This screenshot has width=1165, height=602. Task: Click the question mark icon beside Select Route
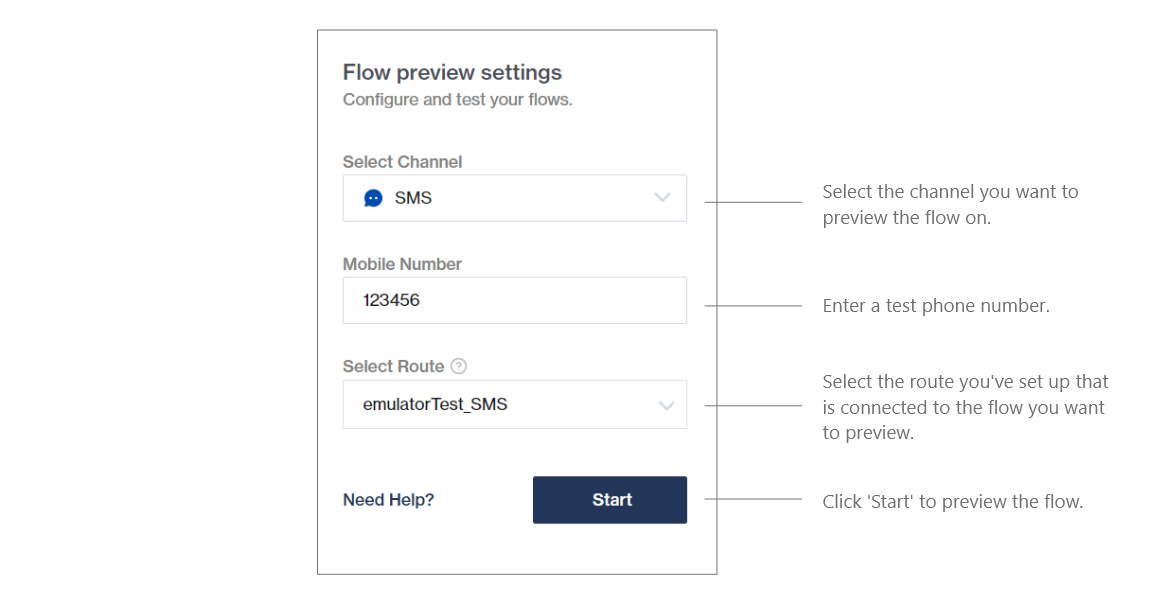[458, 366]
